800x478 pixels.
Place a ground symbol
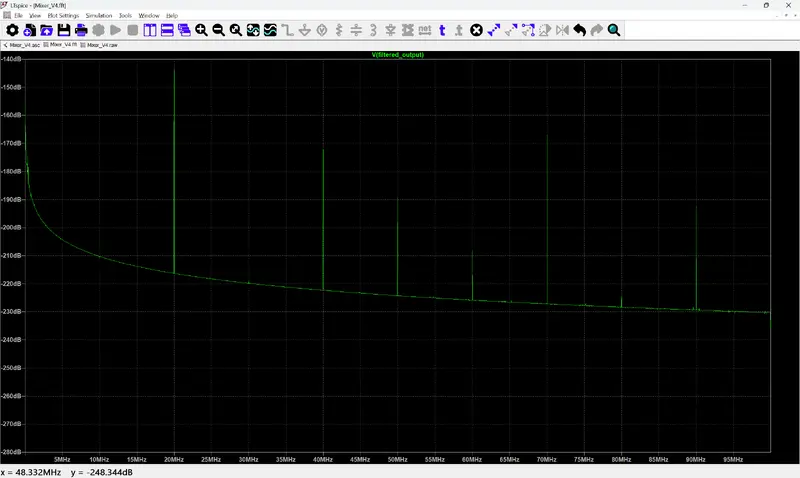(305, 30)
